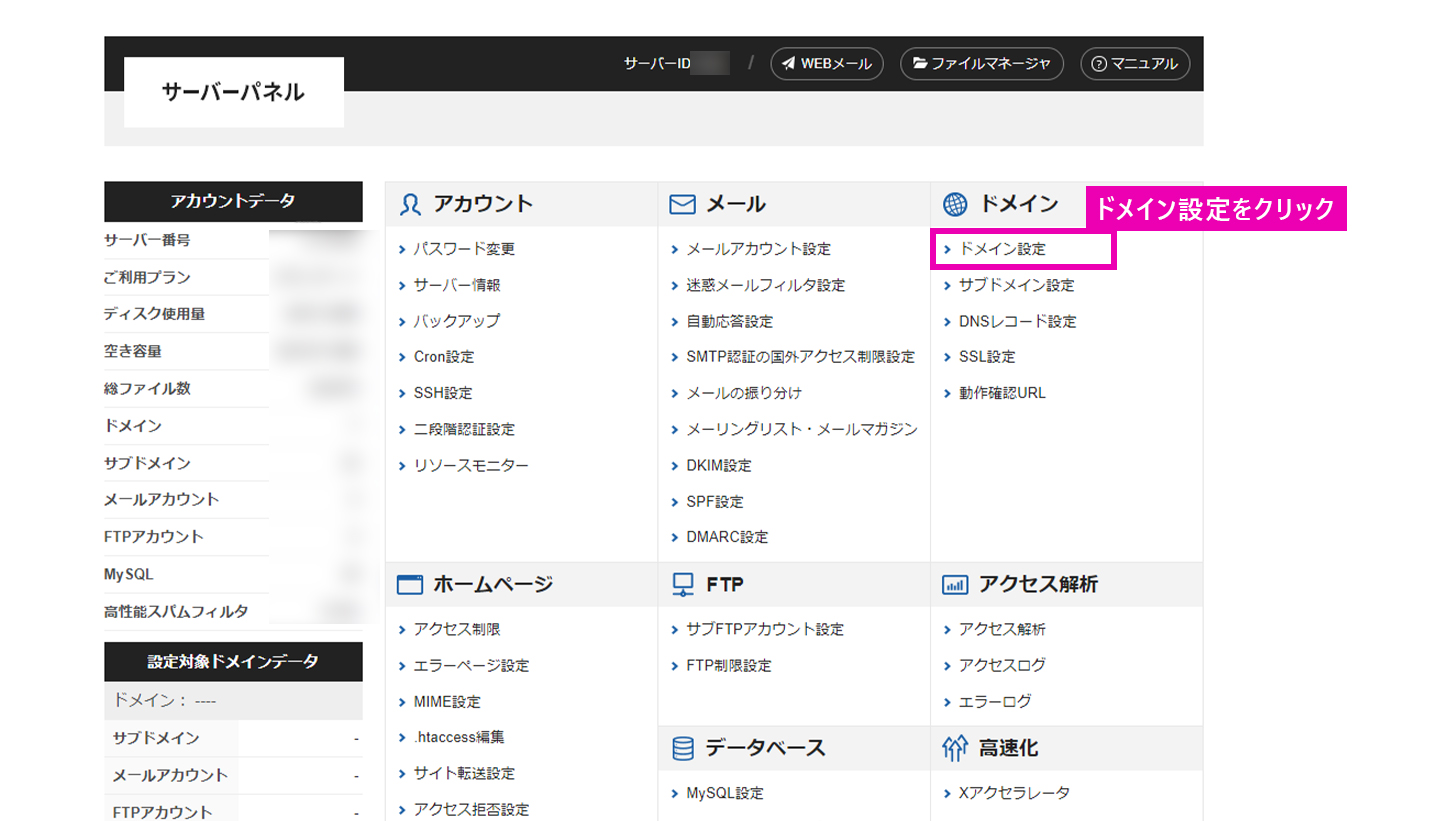
Task: Open アクセス解析 link in list
Action: [x=1002, y=629]
